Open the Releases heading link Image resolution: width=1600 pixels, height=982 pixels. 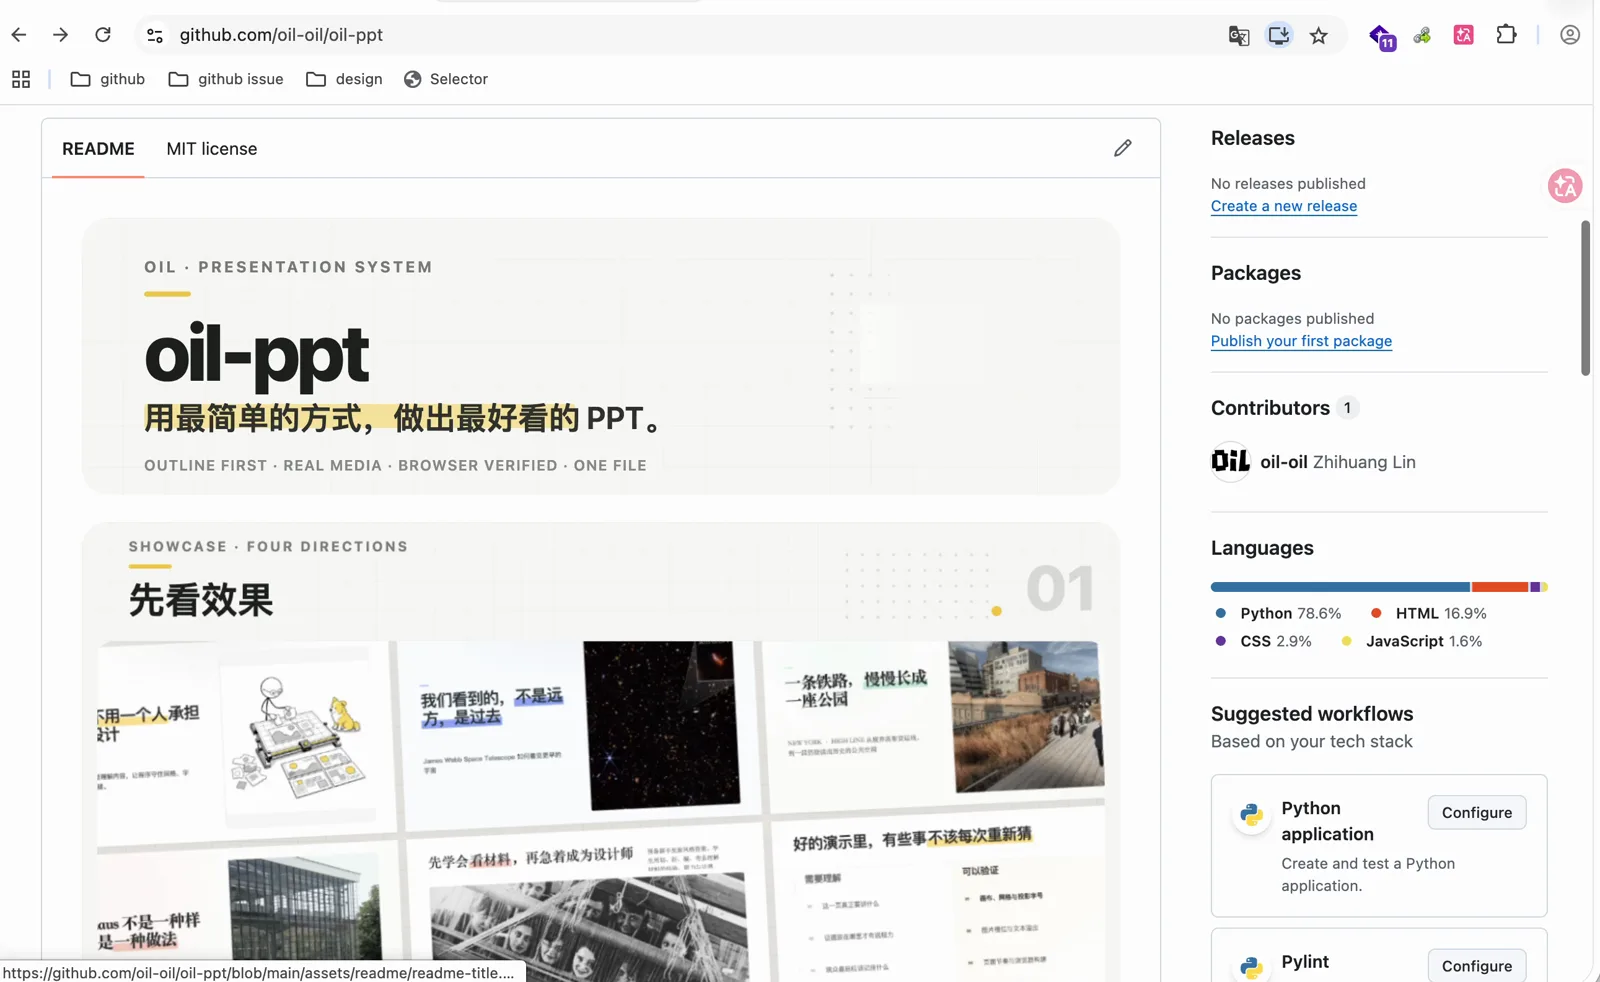(1253, 138)
